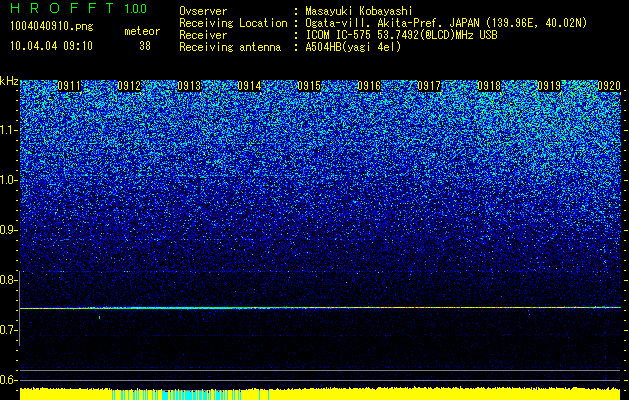This screenshot has width=629, height=400.
Task: Click the 0917 time marker
Action: tap(429, 86)
